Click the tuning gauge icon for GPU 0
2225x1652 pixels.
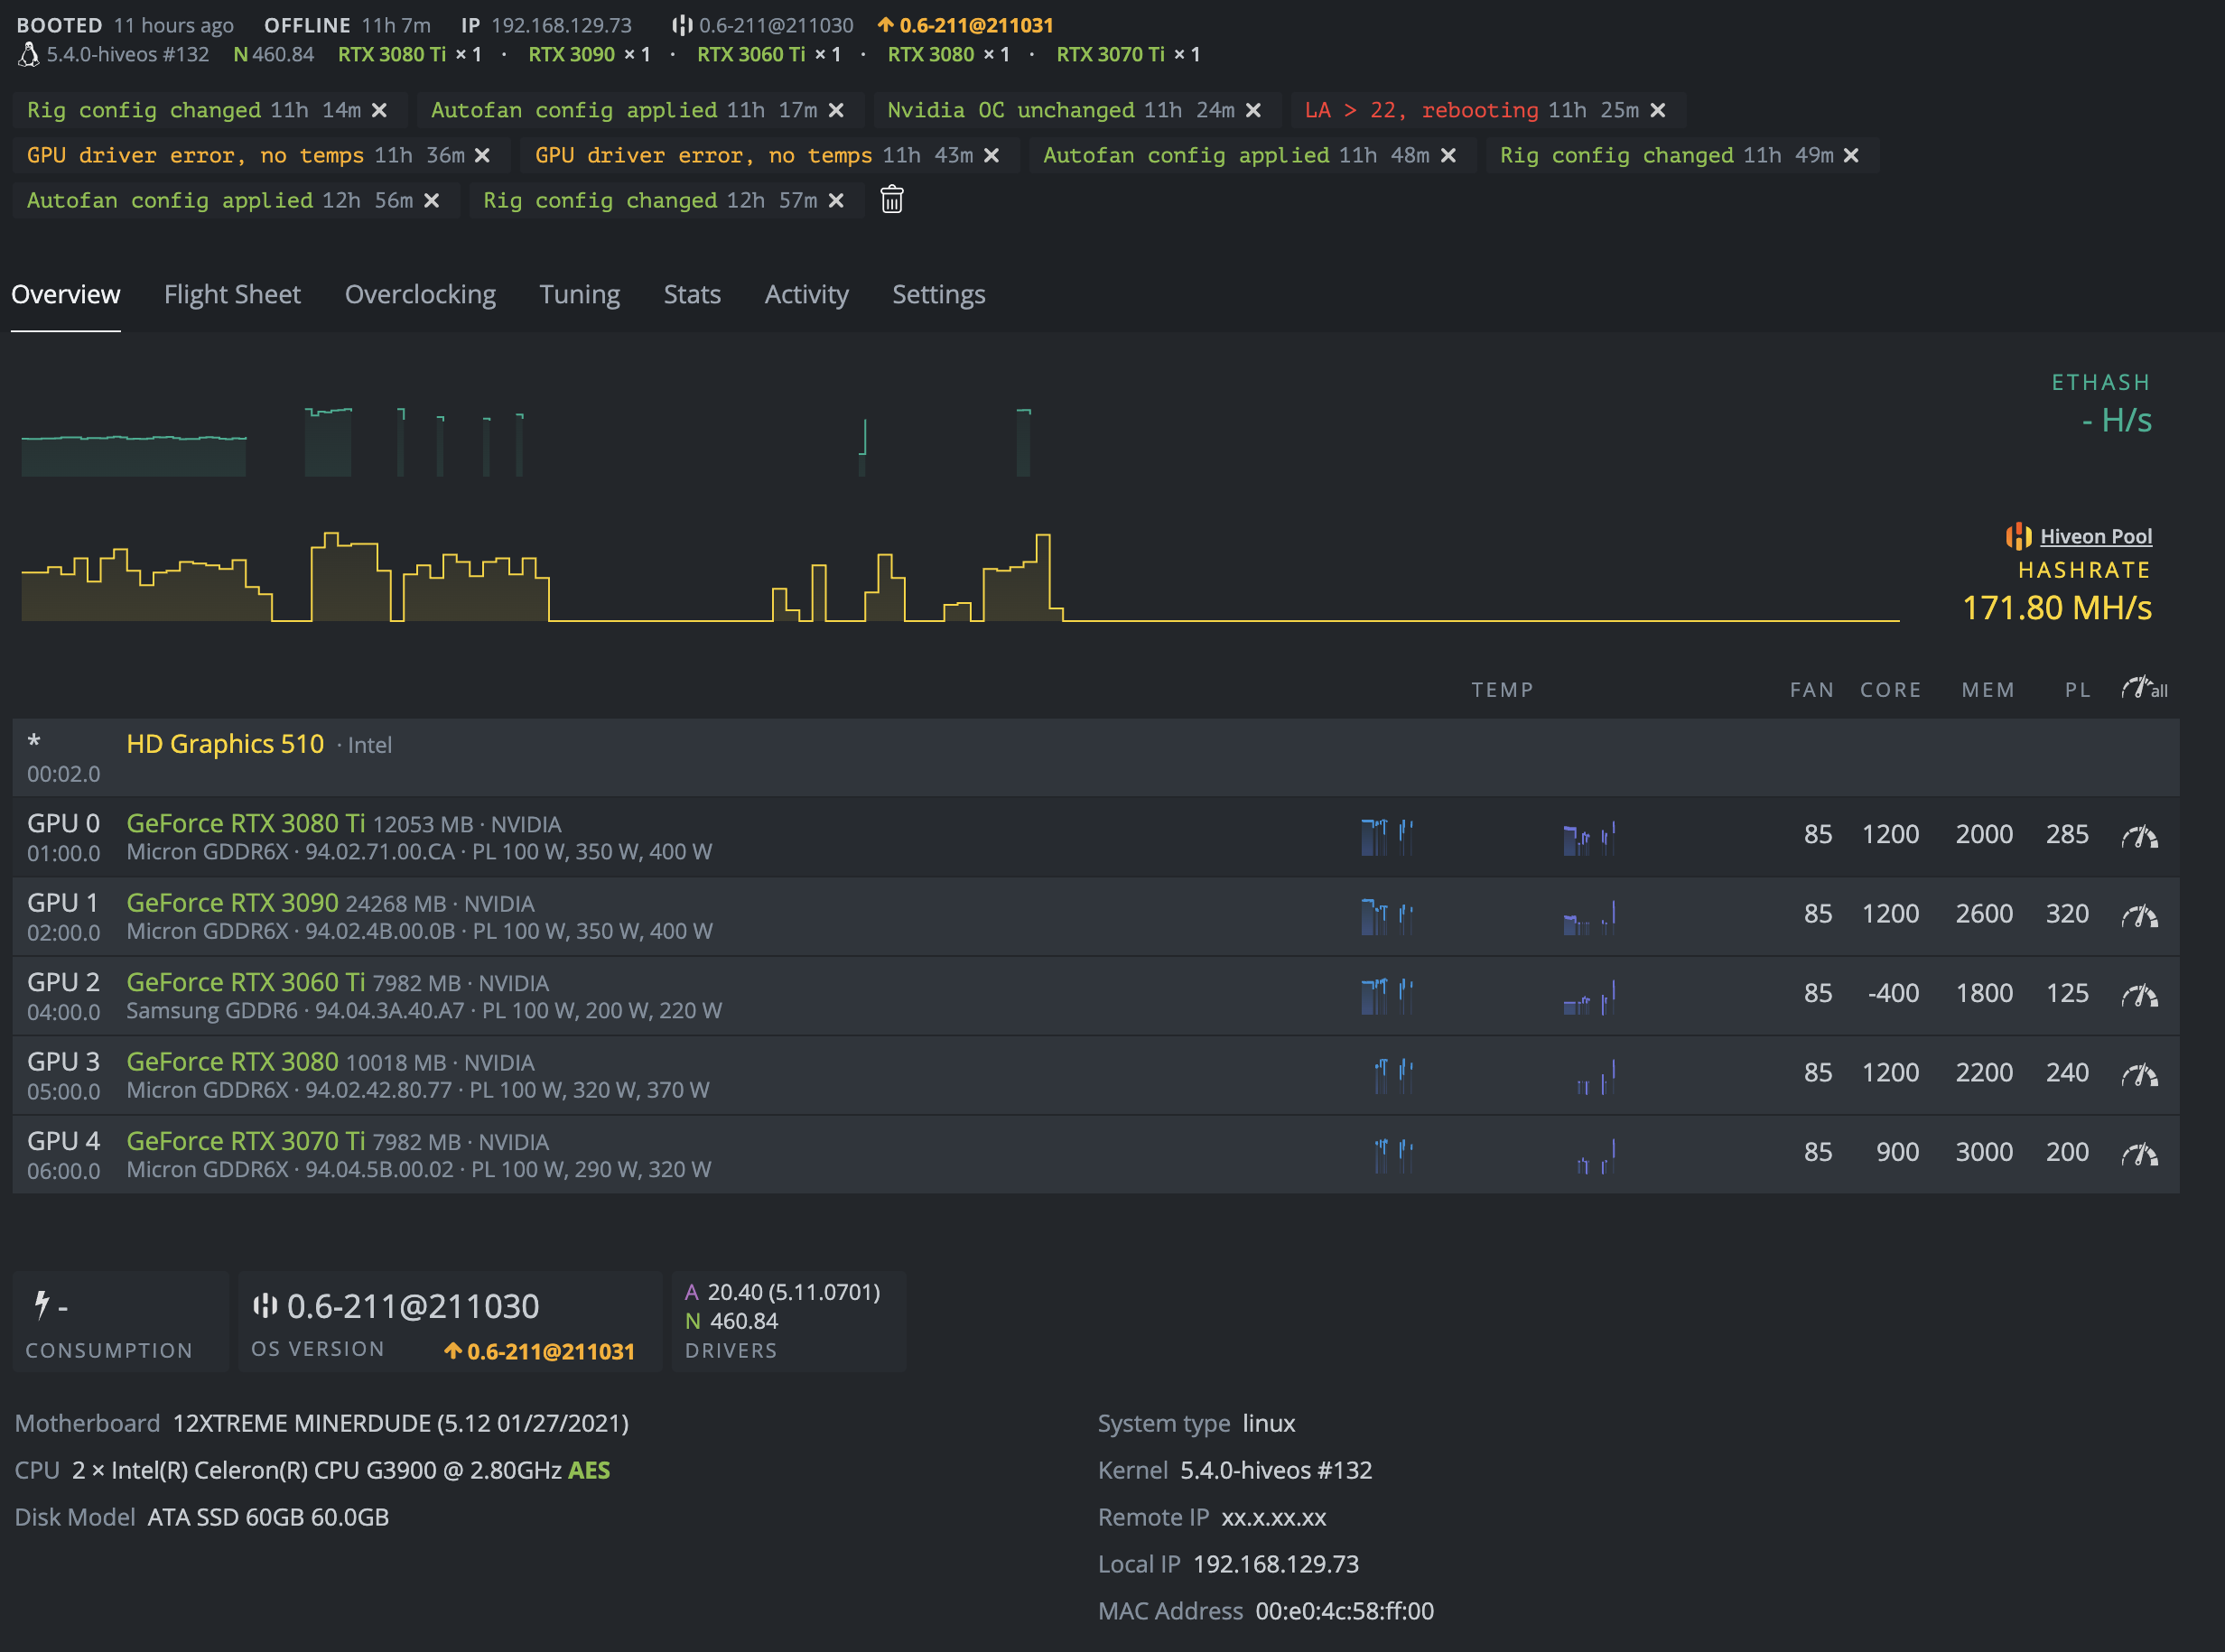click(x=2139, y=836)
